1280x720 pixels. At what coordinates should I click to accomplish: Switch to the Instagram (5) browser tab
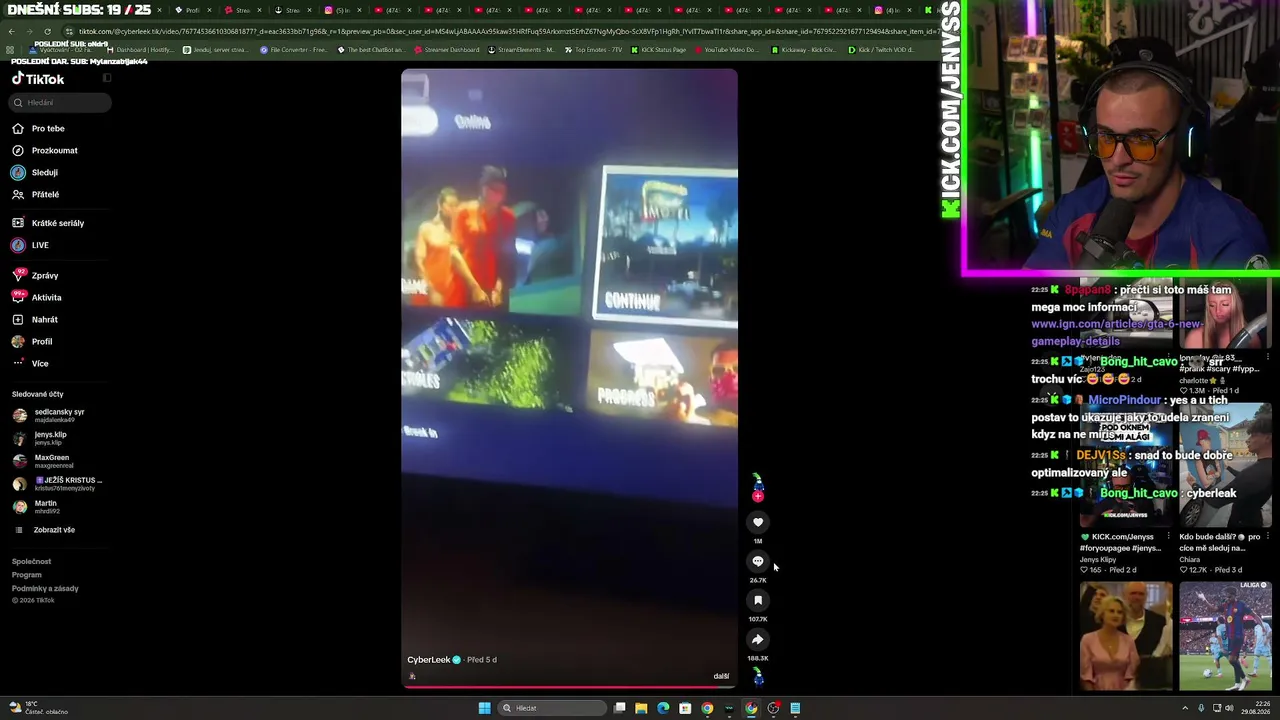click(x=340, y=10)
